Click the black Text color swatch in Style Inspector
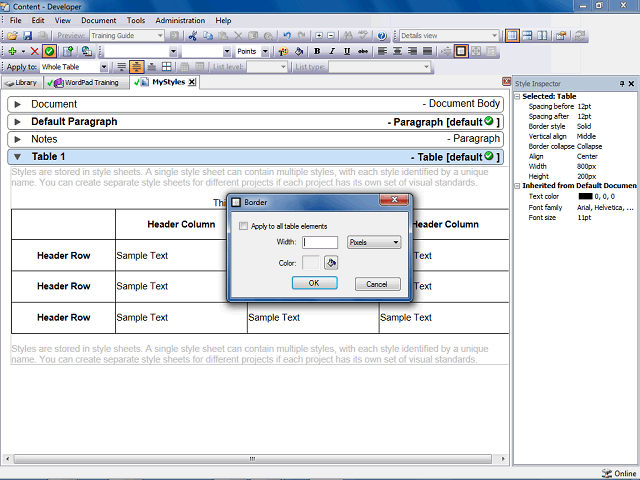 (585, 197)
